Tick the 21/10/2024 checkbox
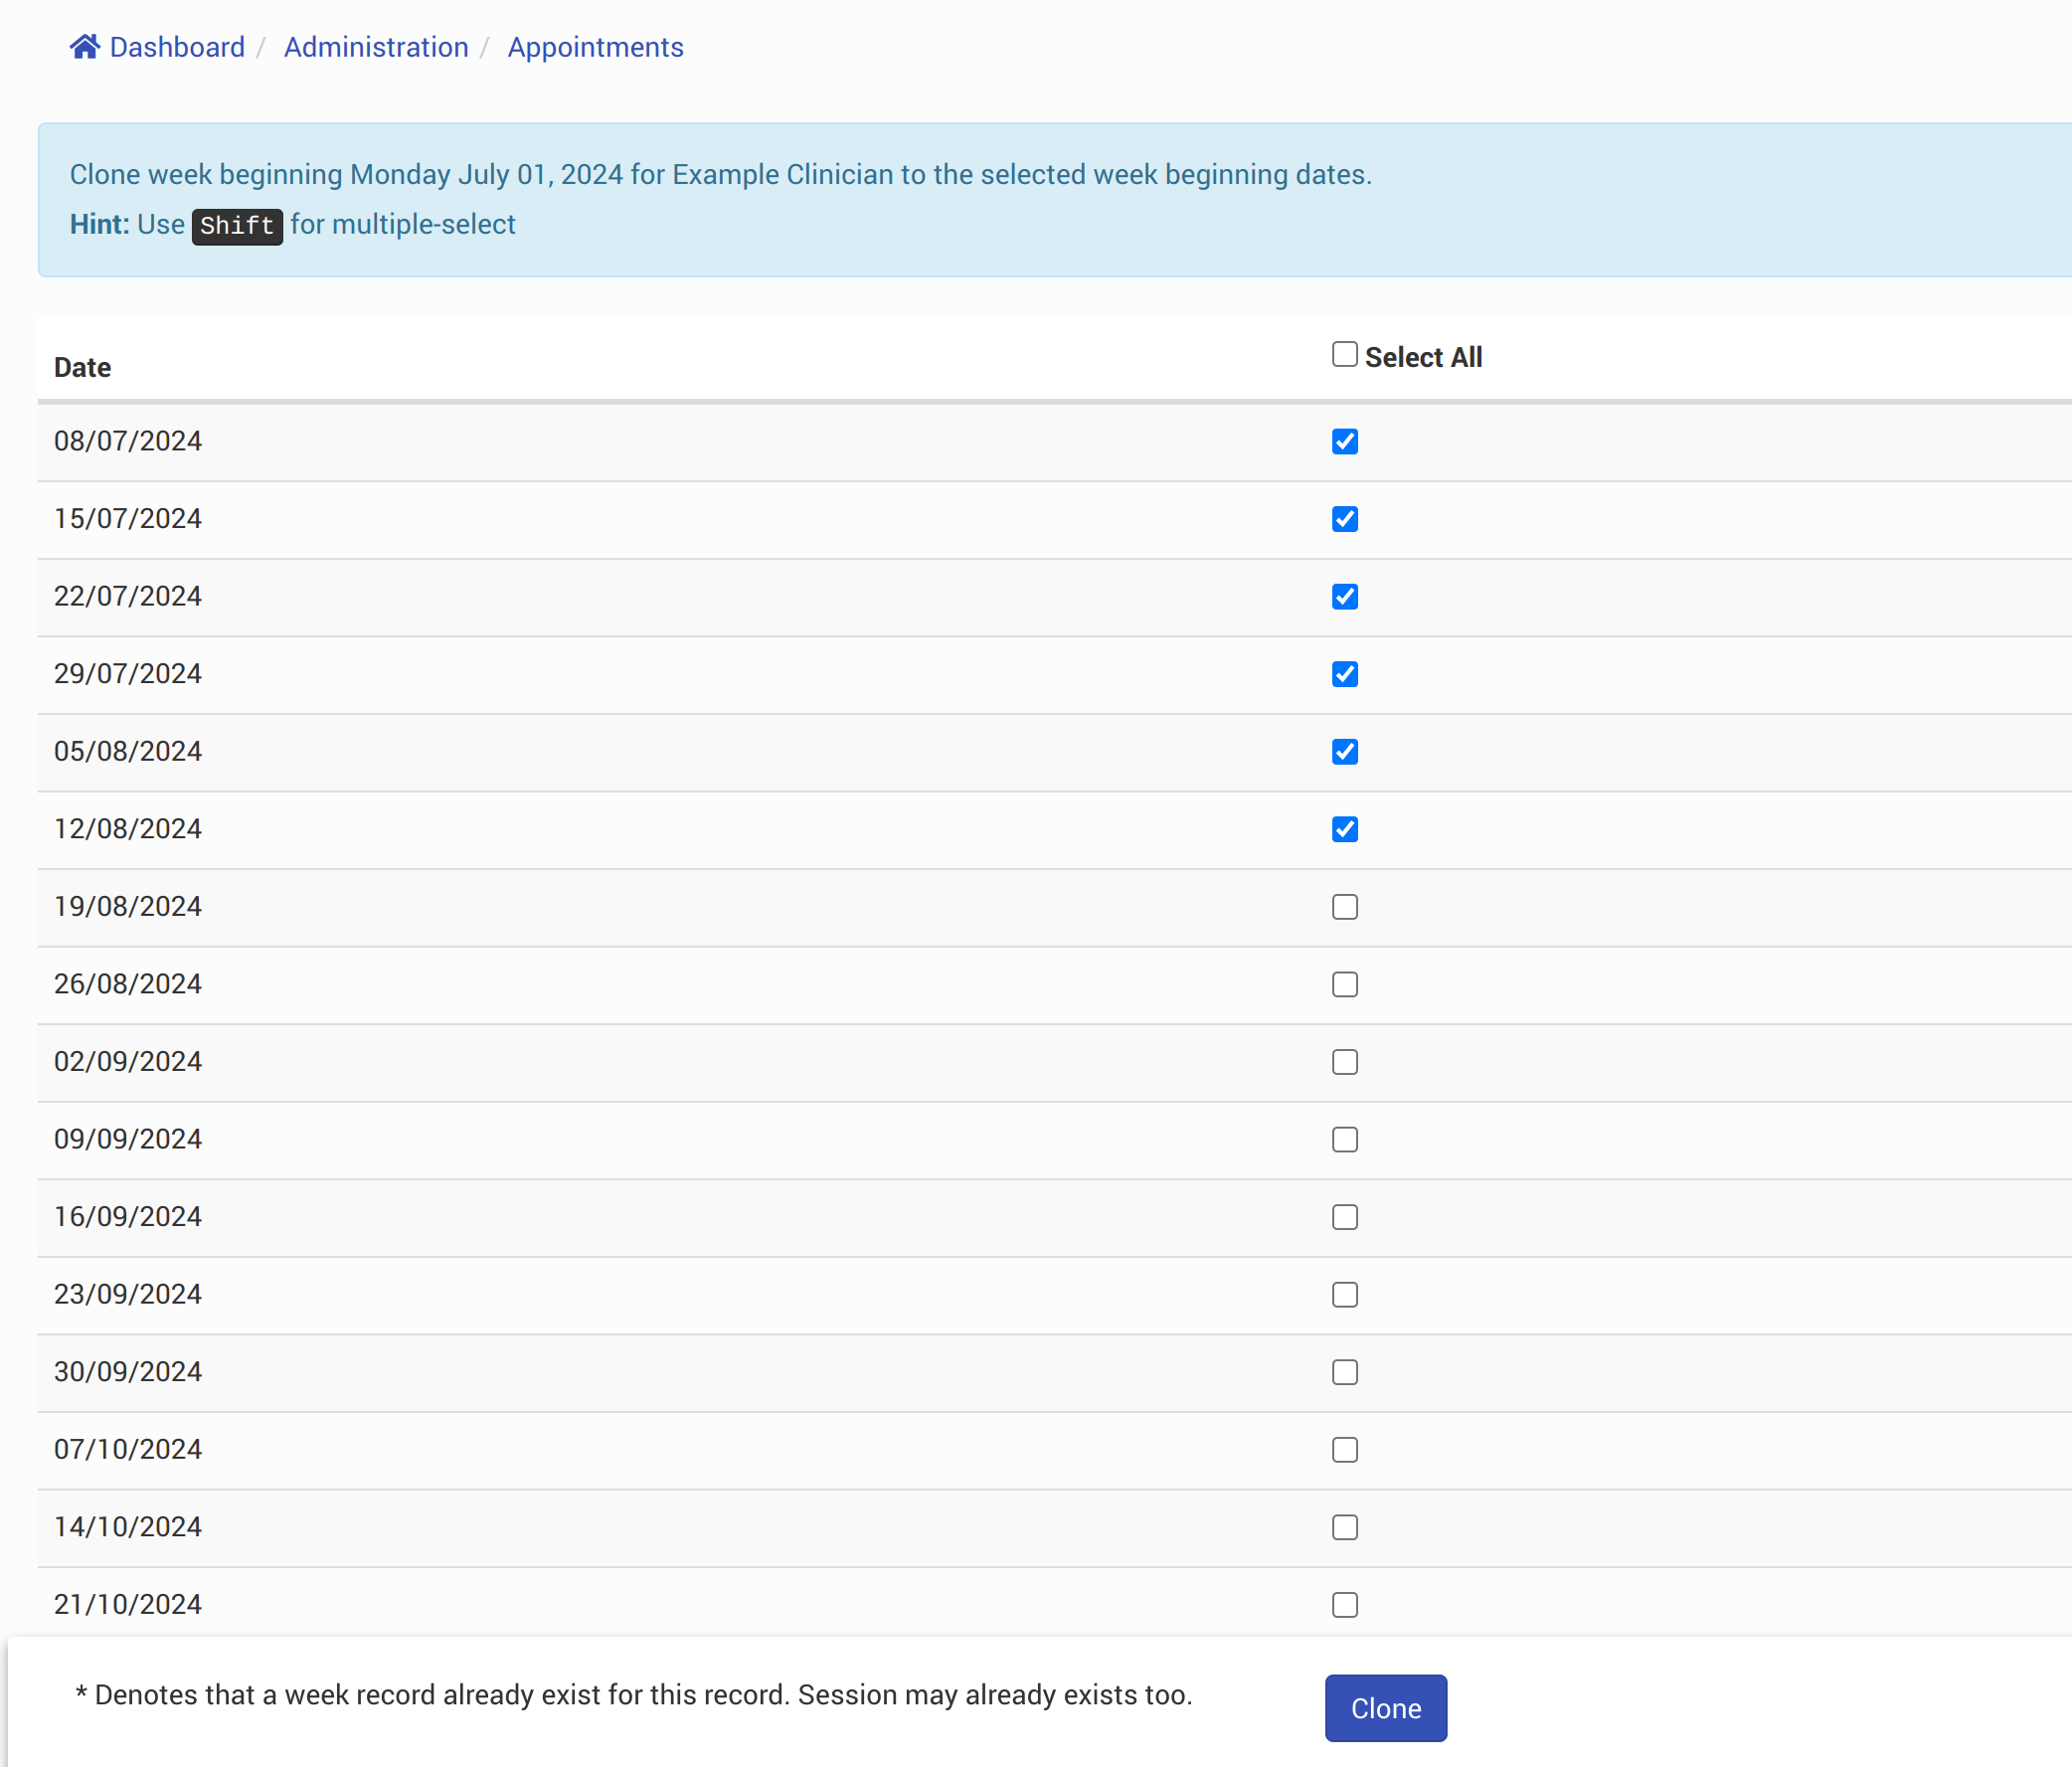The image size is (2072, 1767). click(x=1344, y=1604)
